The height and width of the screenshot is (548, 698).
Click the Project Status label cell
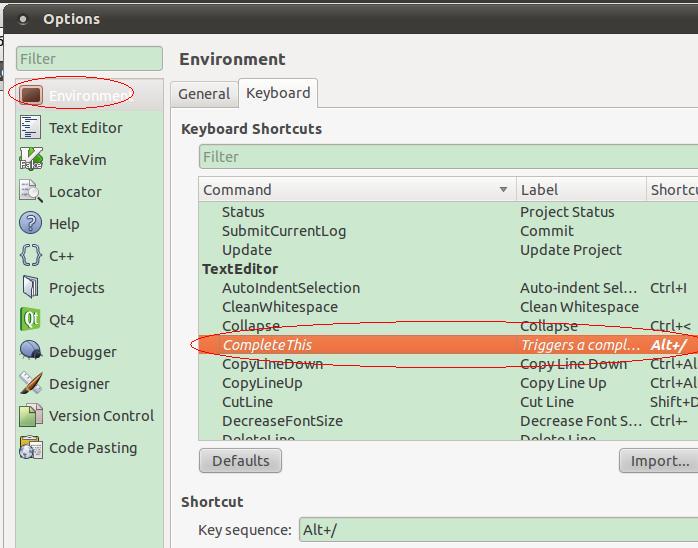click(x=567, y=212)
